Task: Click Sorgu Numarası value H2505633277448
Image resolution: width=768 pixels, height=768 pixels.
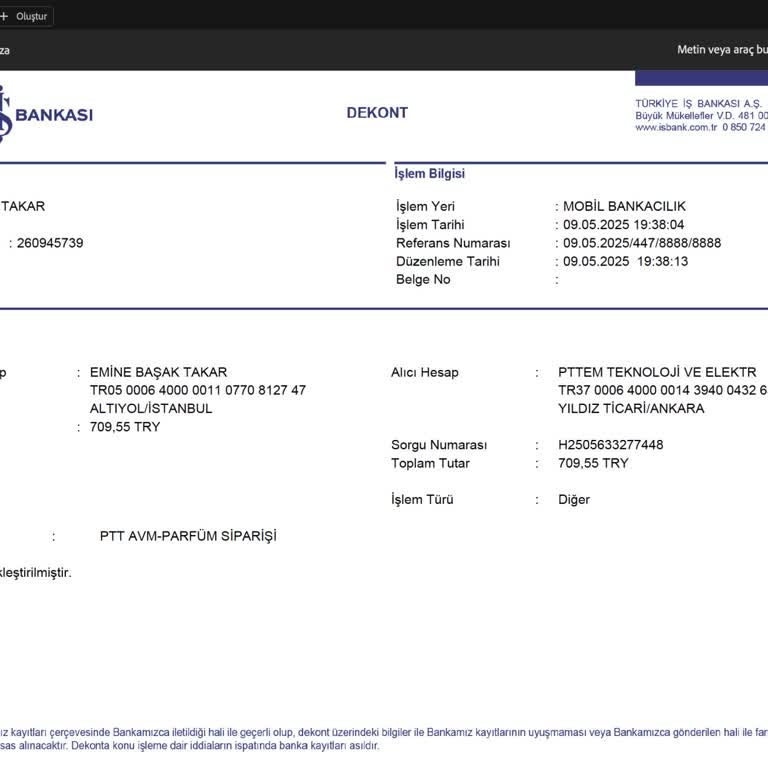Action: [610, 445]
